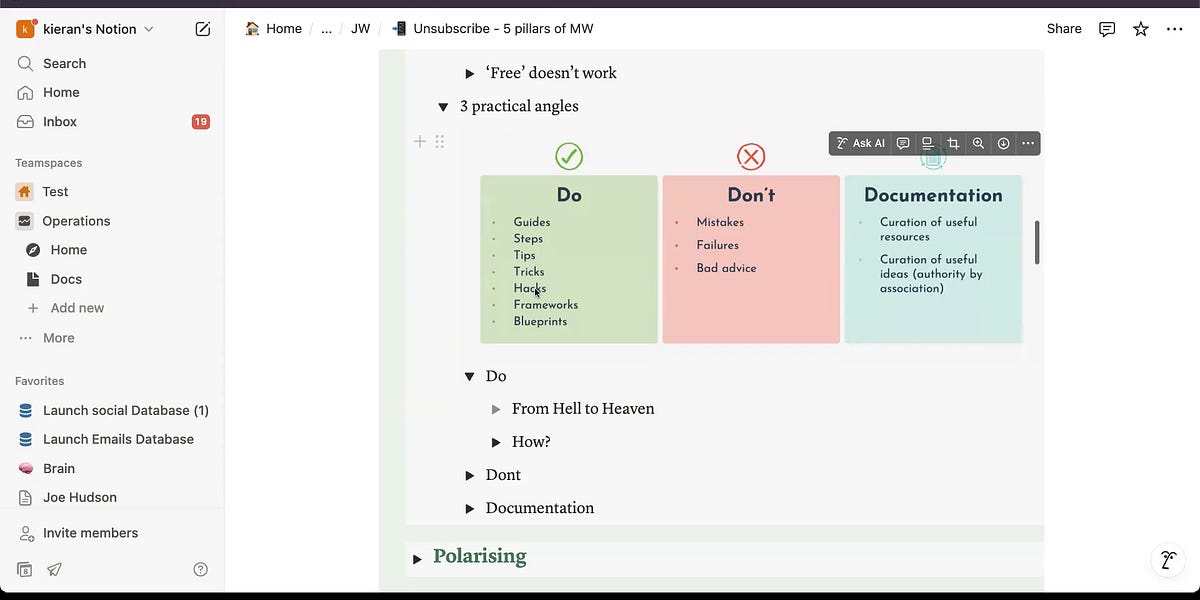Favorite this page with the star icon
The height and width of the screenshot is (600, 1200).
1141,29
